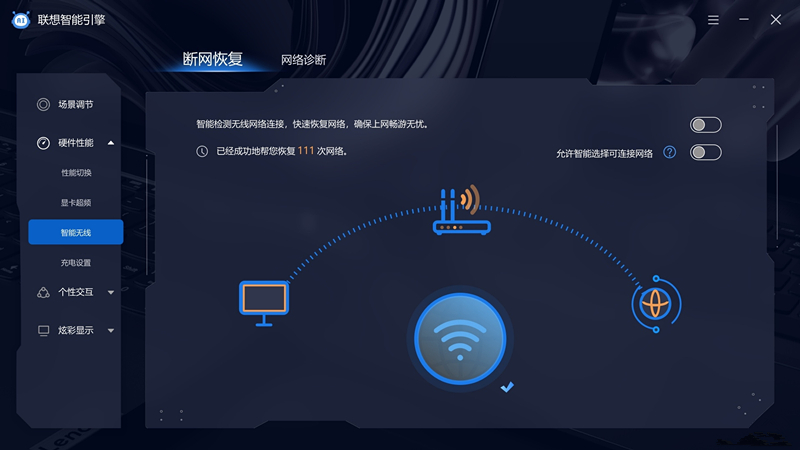The height and width of the screenshot is (450, 800).
Task: Click the 场景调节 target icon
Action: click(x=43, y=105)
